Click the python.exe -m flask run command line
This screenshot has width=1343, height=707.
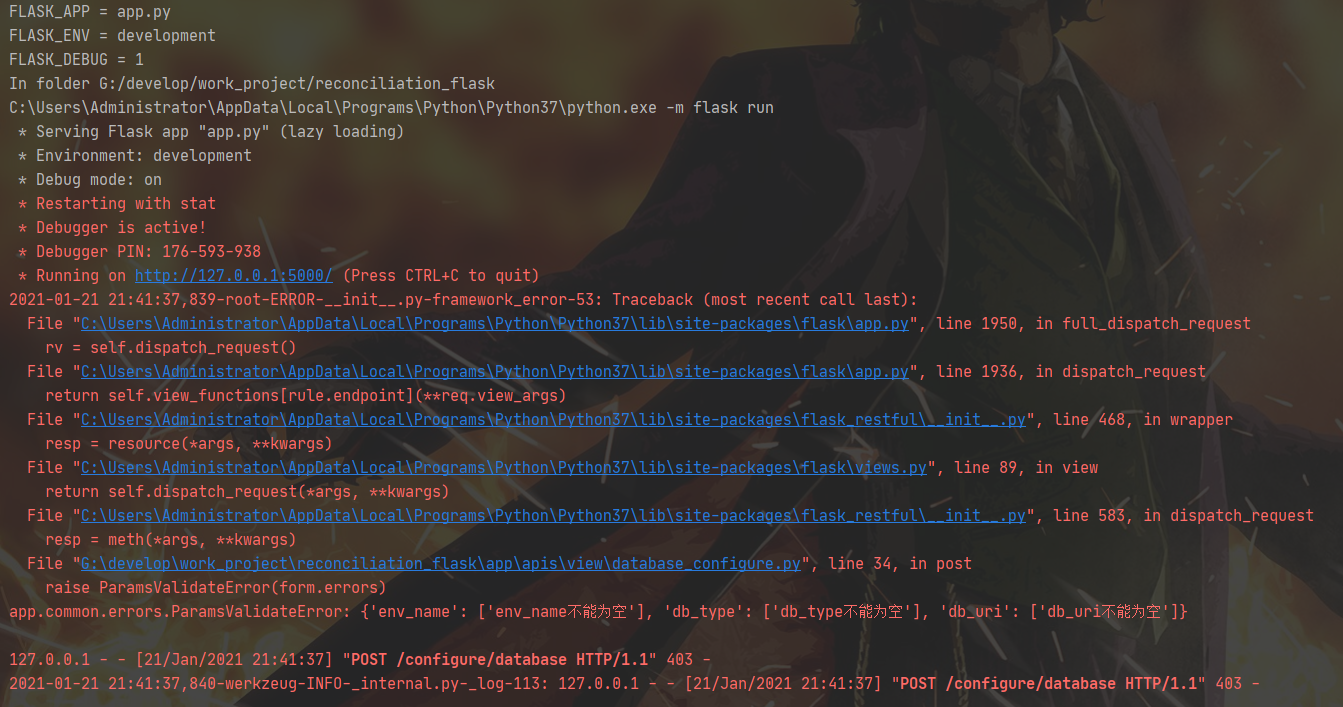click(391, 108)
